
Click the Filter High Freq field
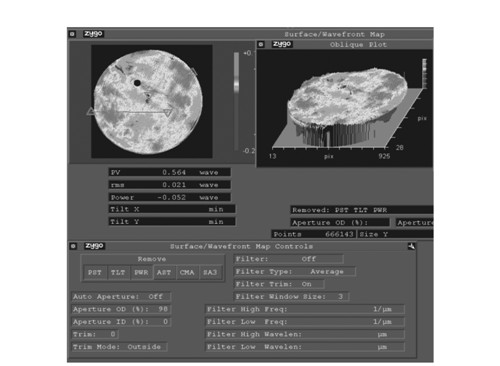pyautogui.click(x=305, y=309)
